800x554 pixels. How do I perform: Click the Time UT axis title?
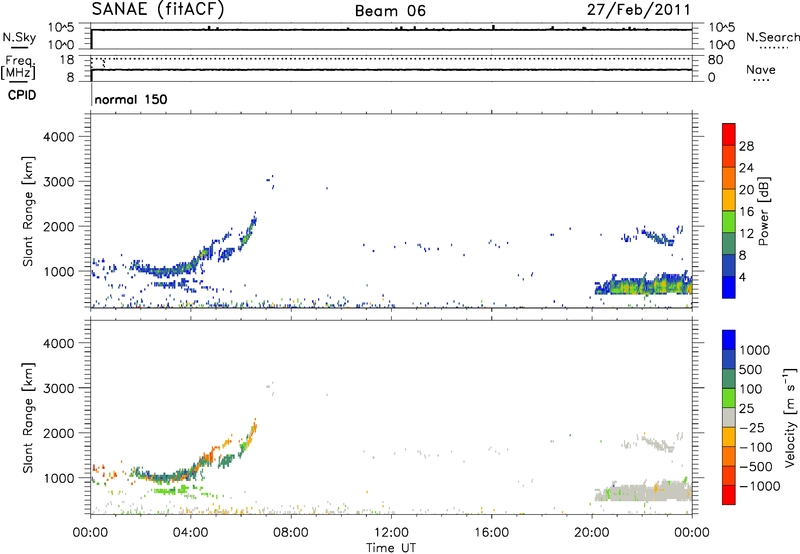pos(391,547)
